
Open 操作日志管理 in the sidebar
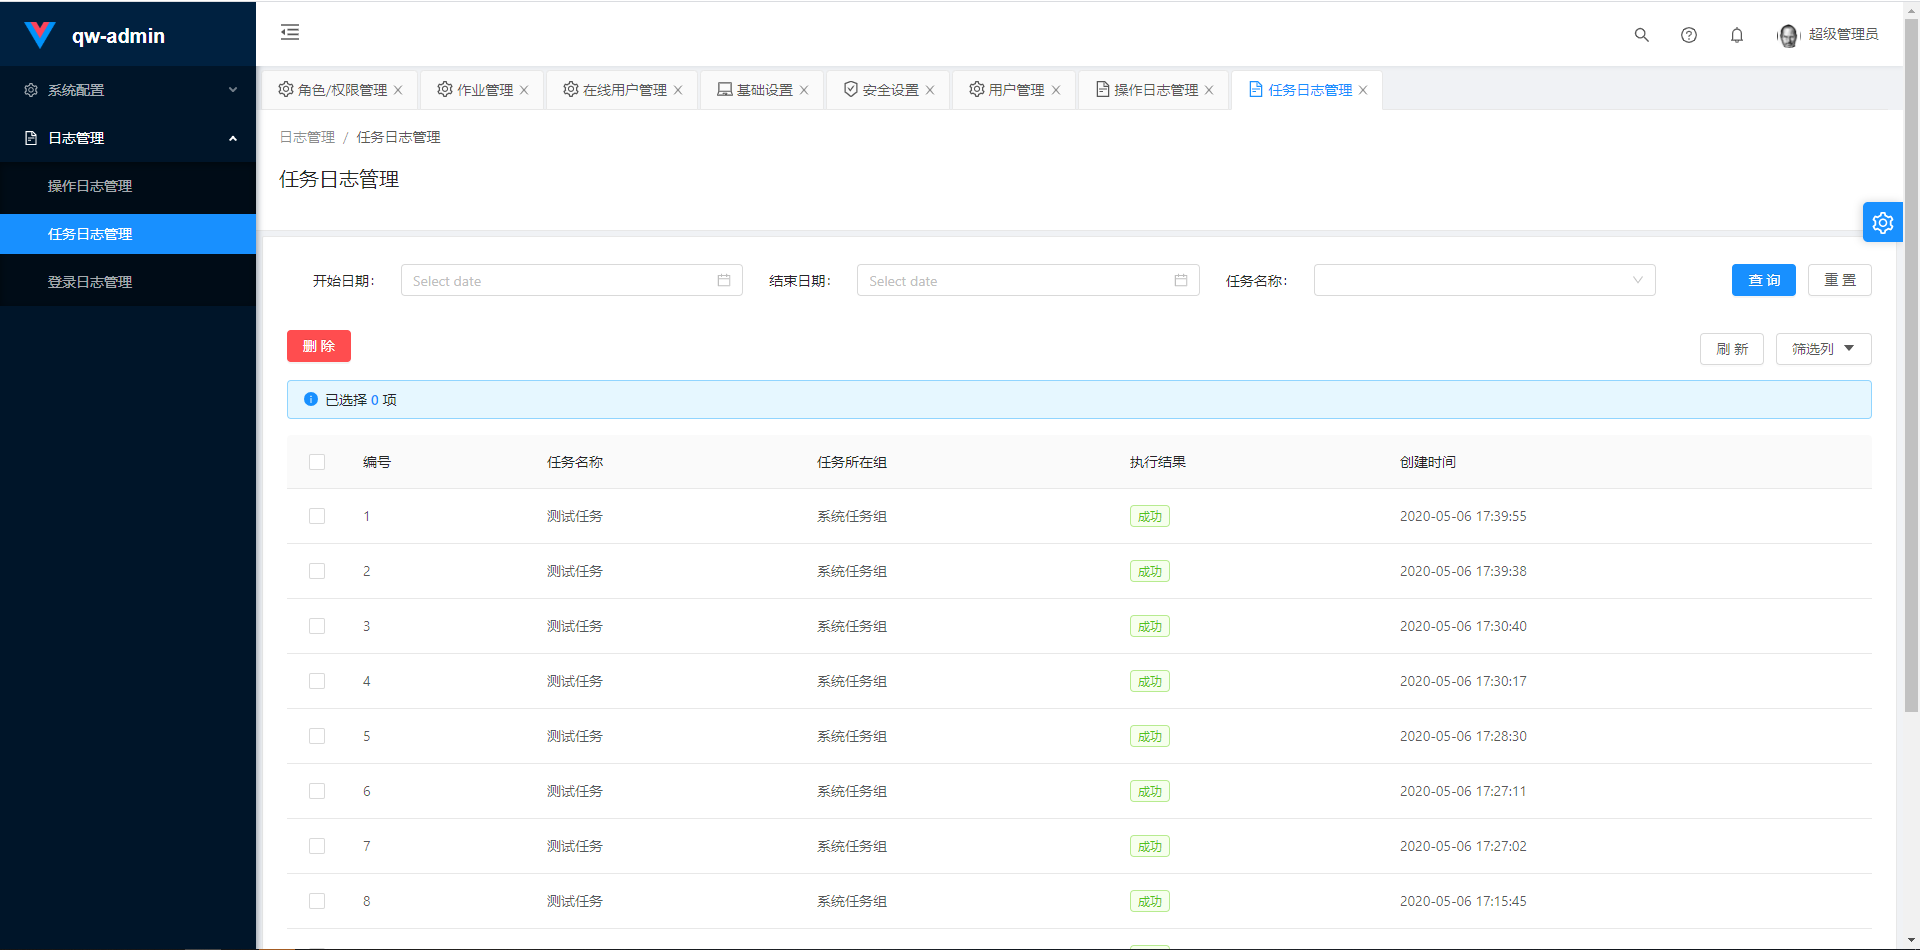(128, 186)
